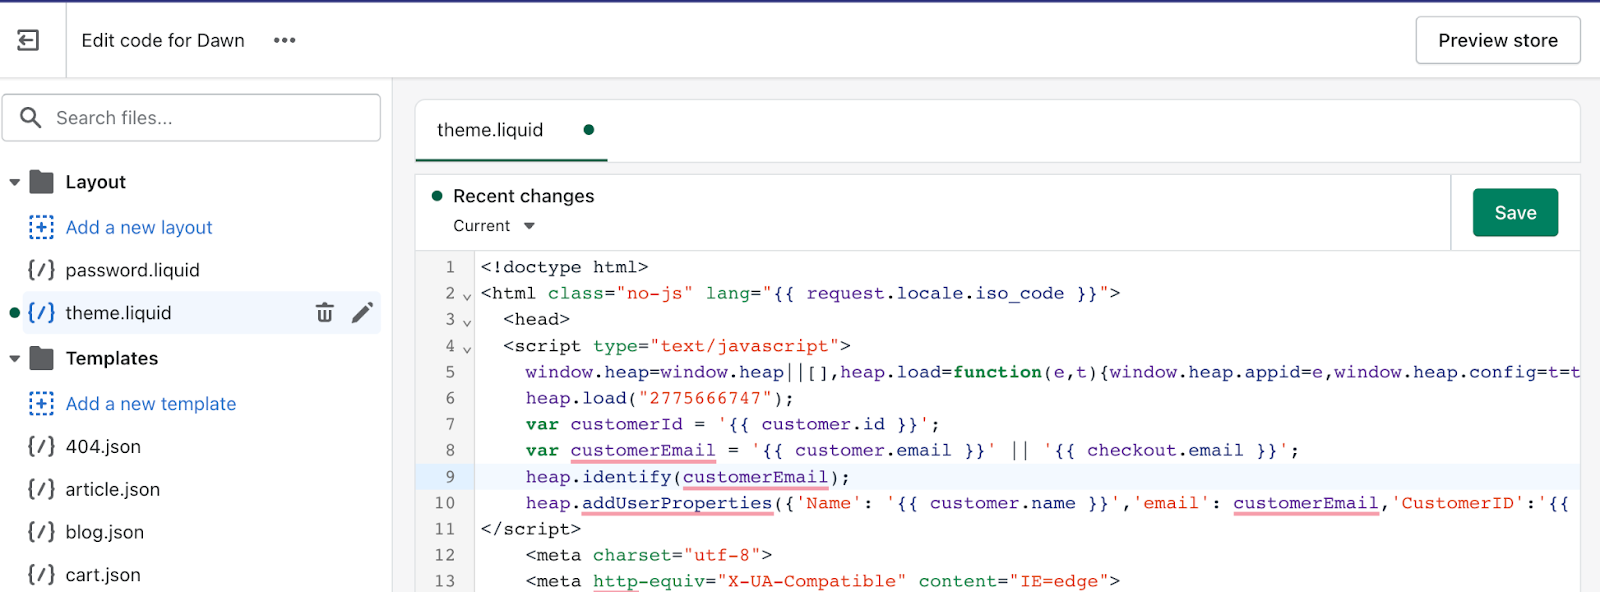Click the theme.liquid file type icon
The image size is (1600, 592).
(x=41, y=313)
